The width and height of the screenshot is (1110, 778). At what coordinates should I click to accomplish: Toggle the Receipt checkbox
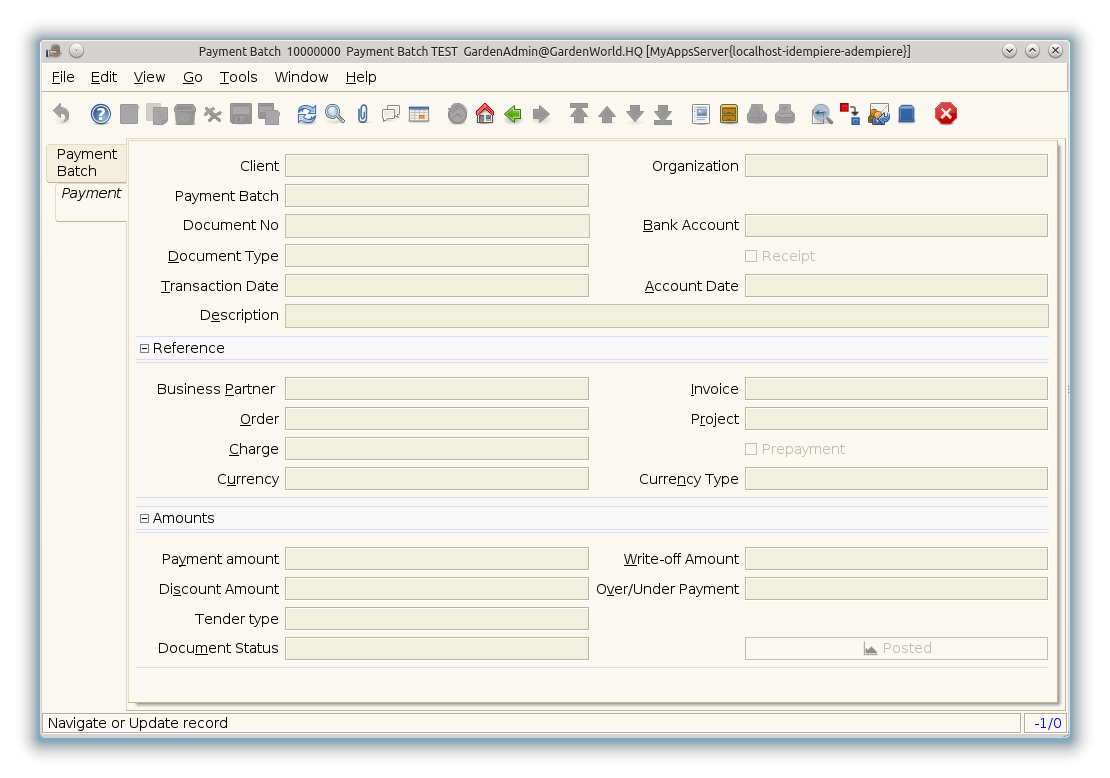(751, 256)
